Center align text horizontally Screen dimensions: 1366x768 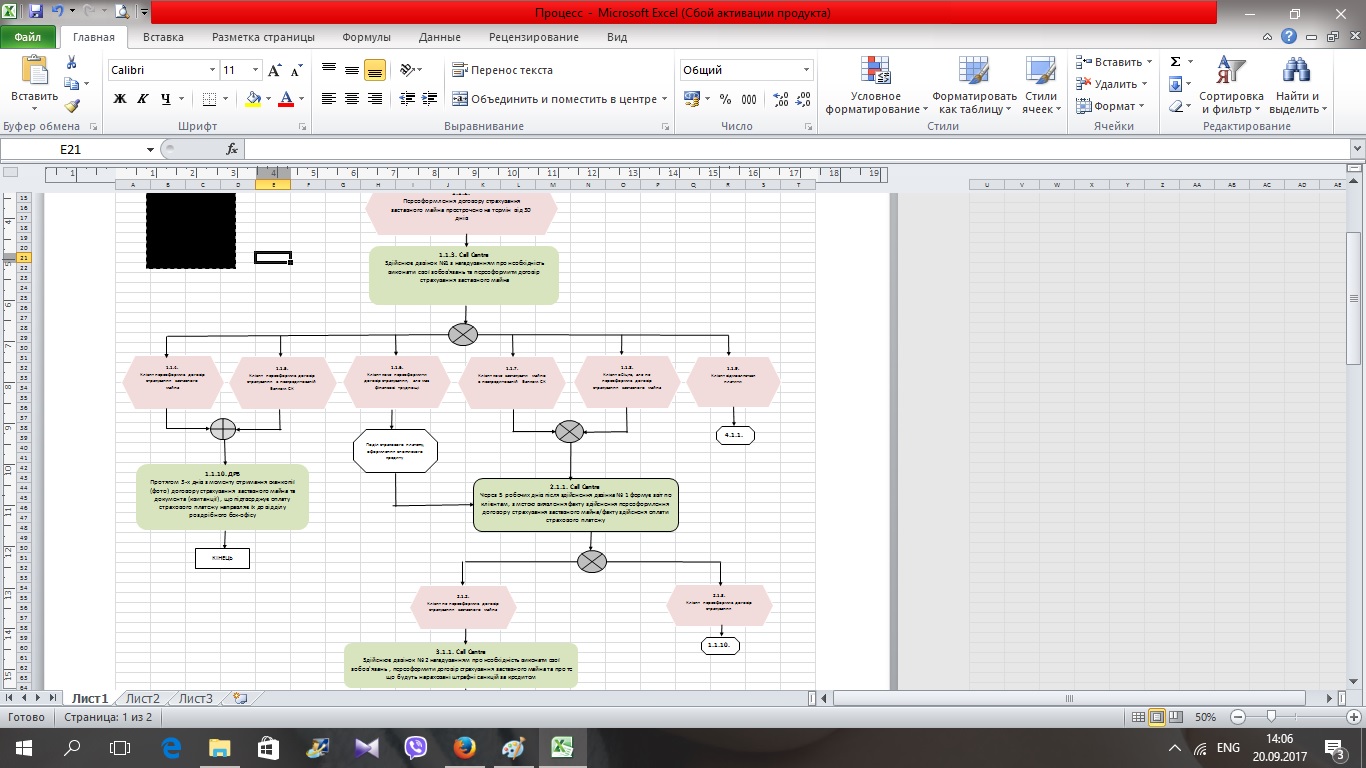(352, 99)
